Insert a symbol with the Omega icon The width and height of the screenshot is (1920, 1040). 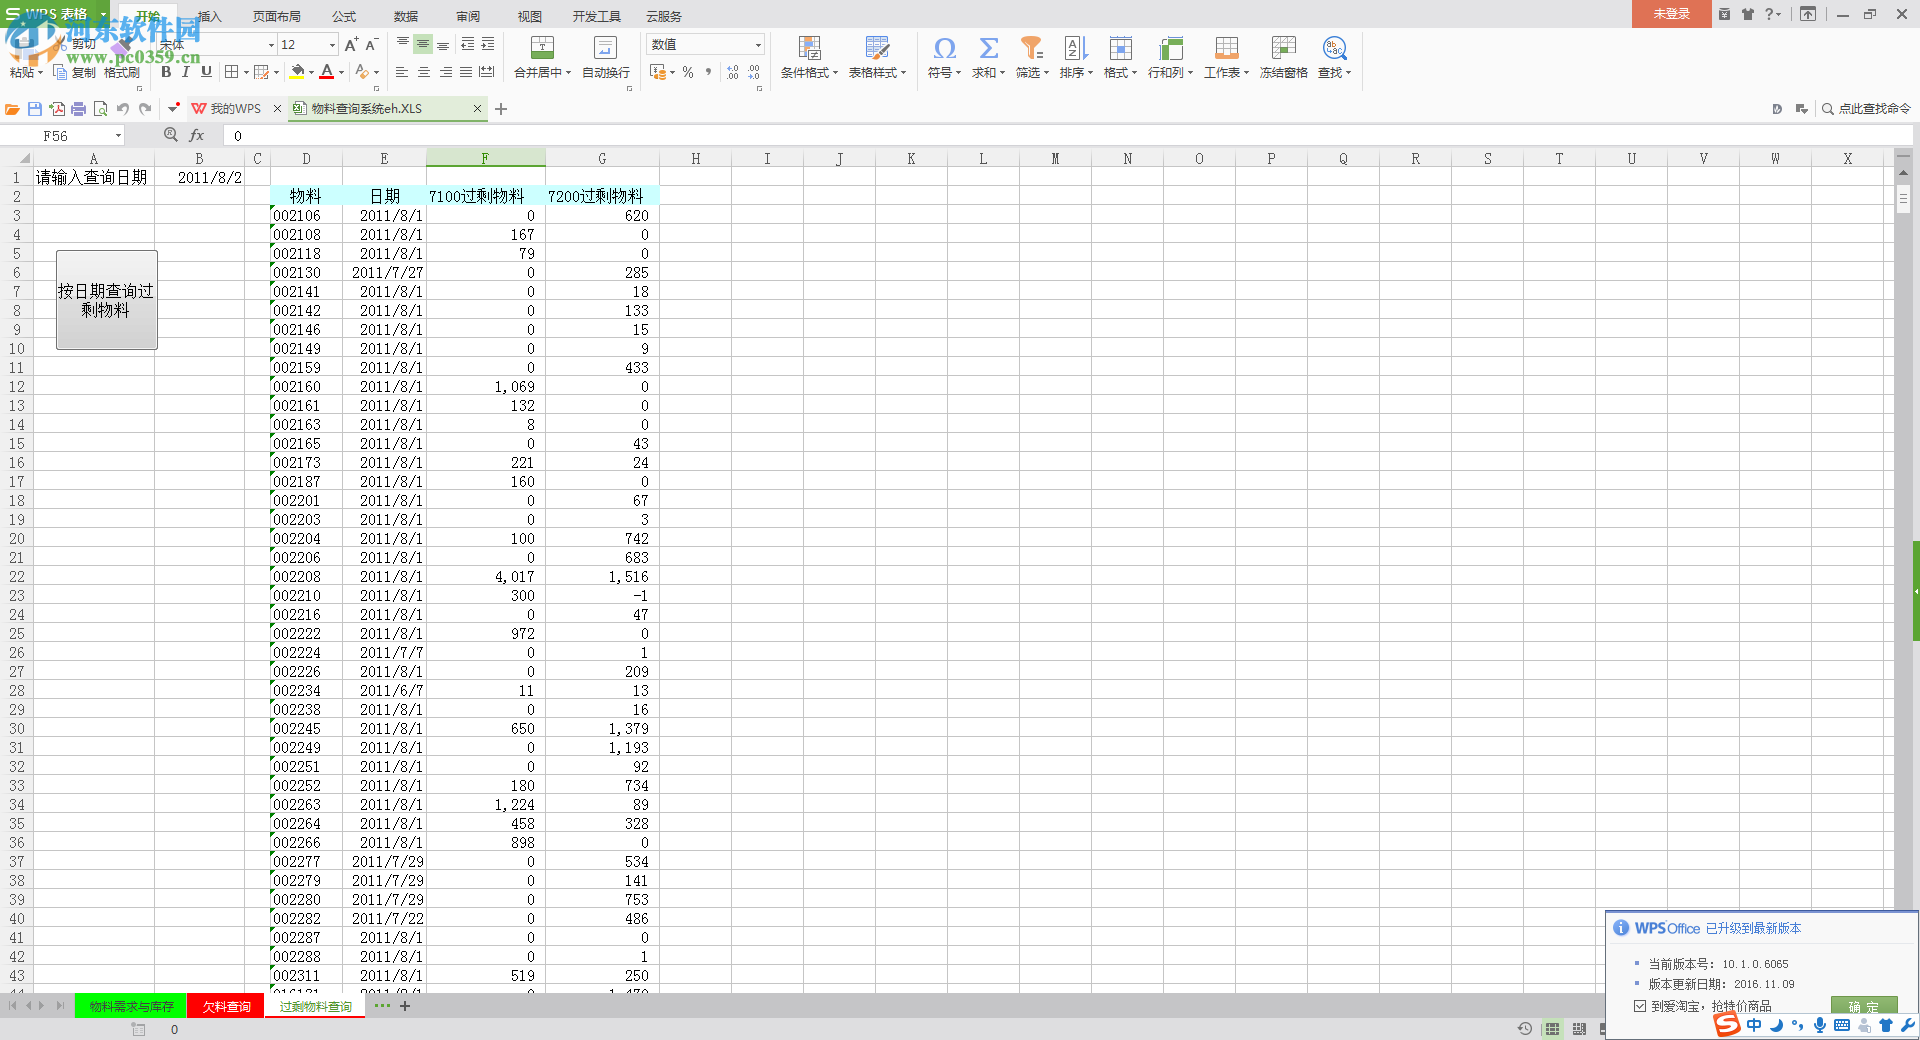click(x=944, y=47)
